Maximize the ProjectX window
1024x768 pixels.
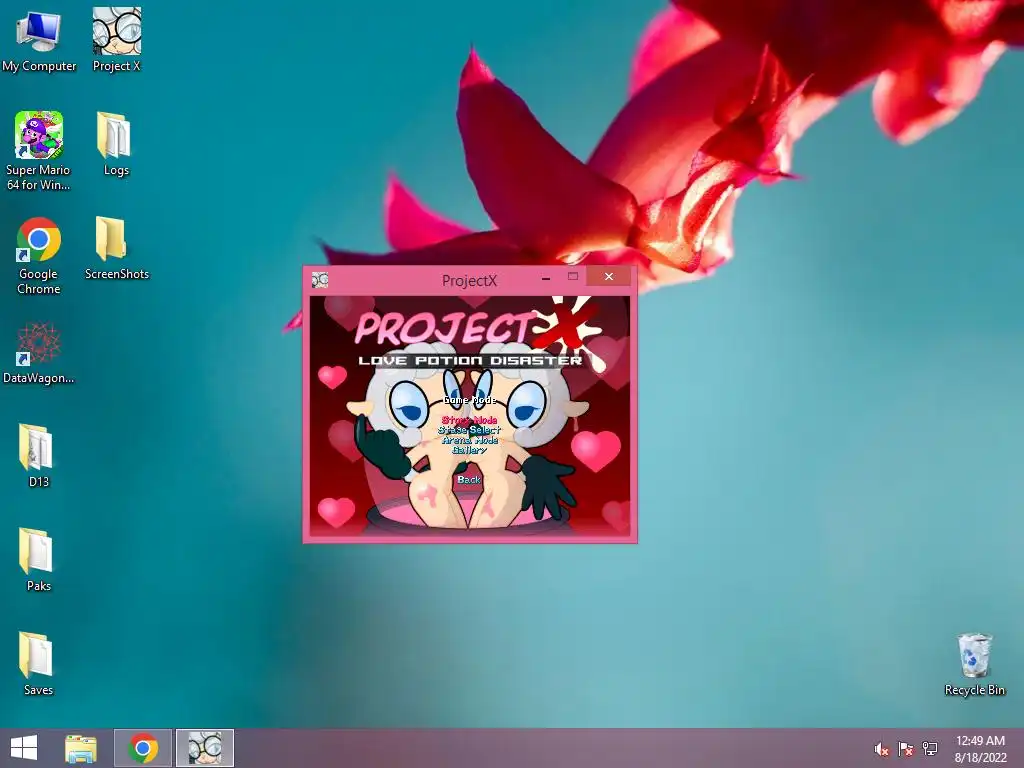pos(573,277)
